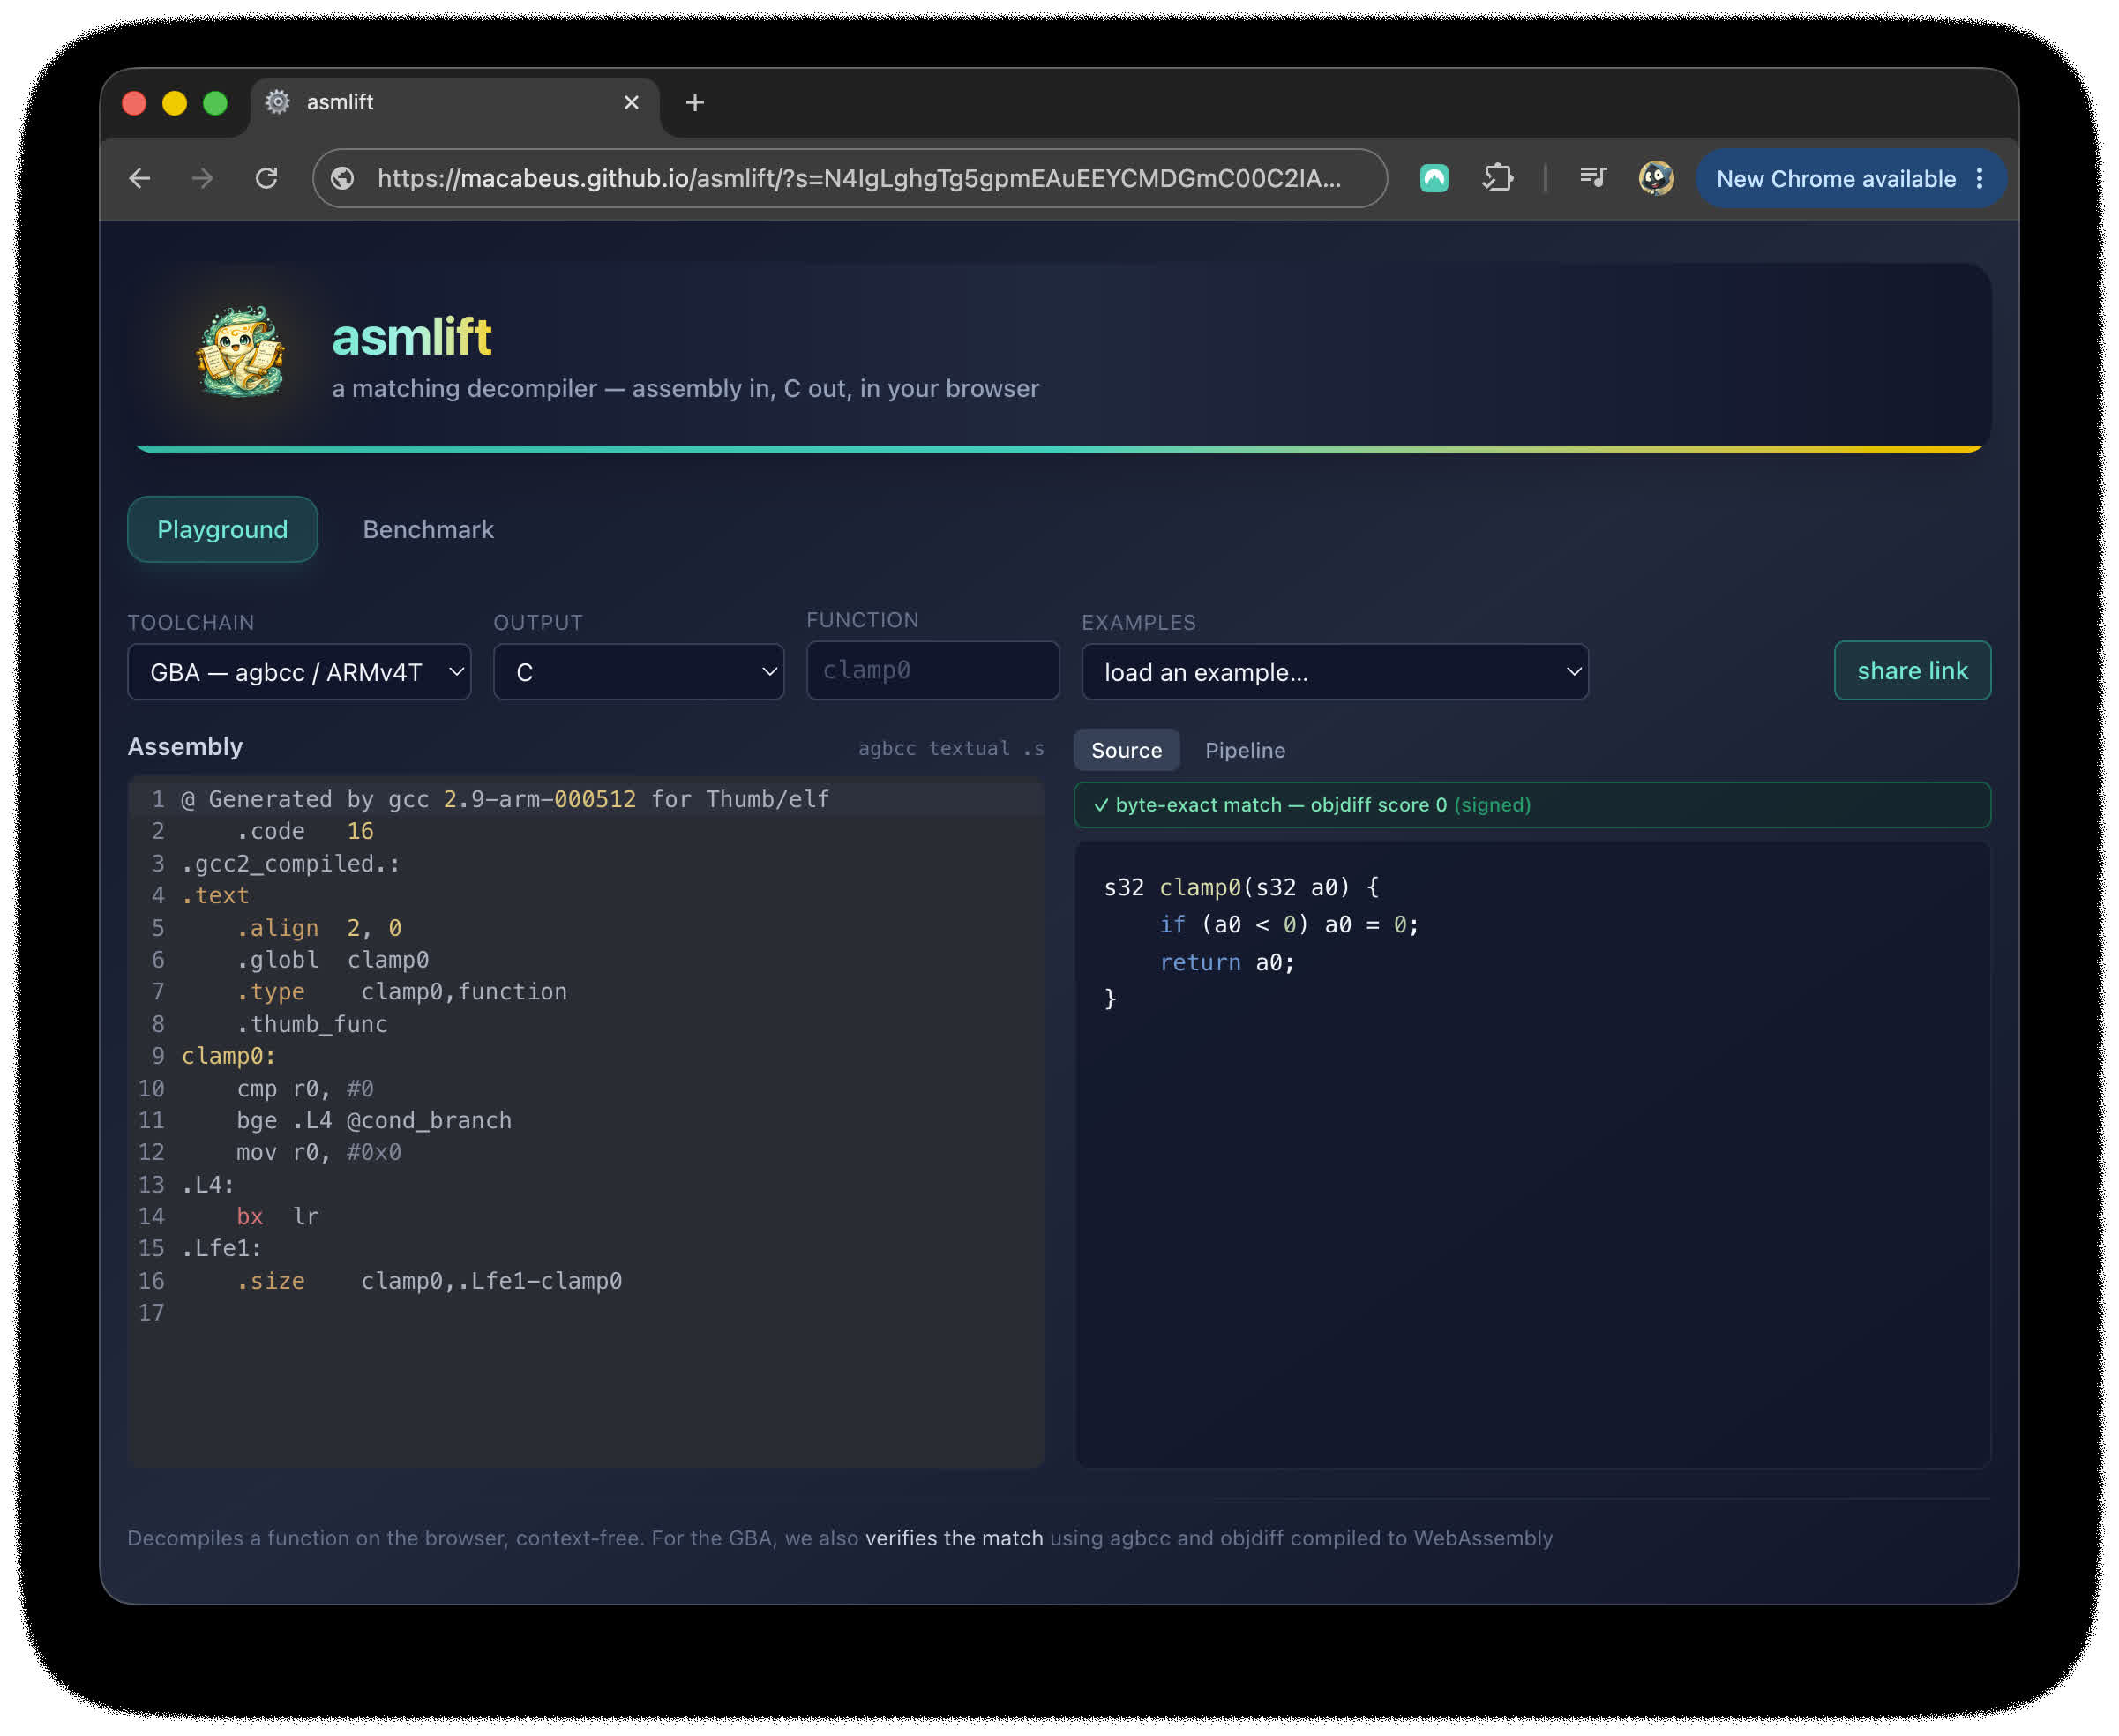
Task: Expand the Toolchain GBA agbcc dropdown
Action: 299,672
